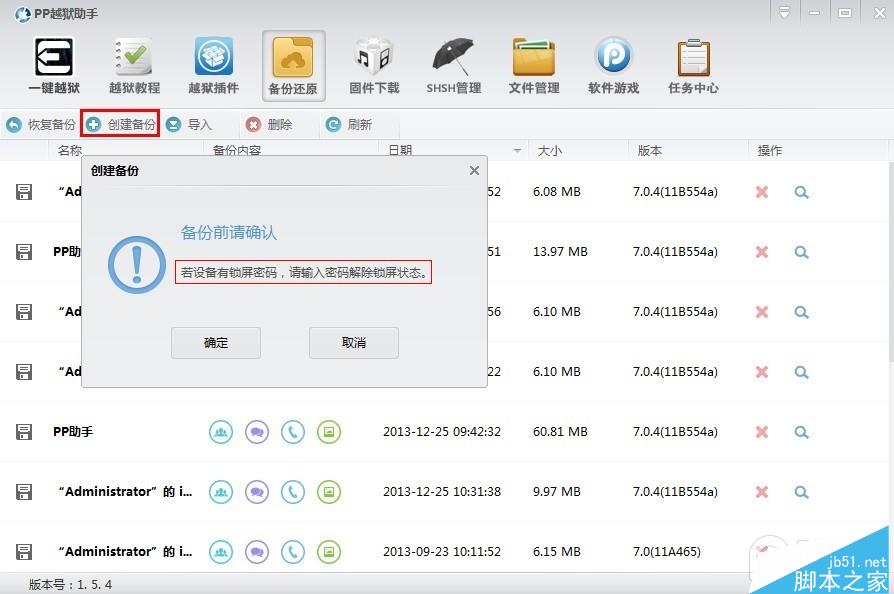Select the 一键越狱 (one-click jailbreak) tool
The height and width of the screenshot is (594, 894).
[53, 63]
